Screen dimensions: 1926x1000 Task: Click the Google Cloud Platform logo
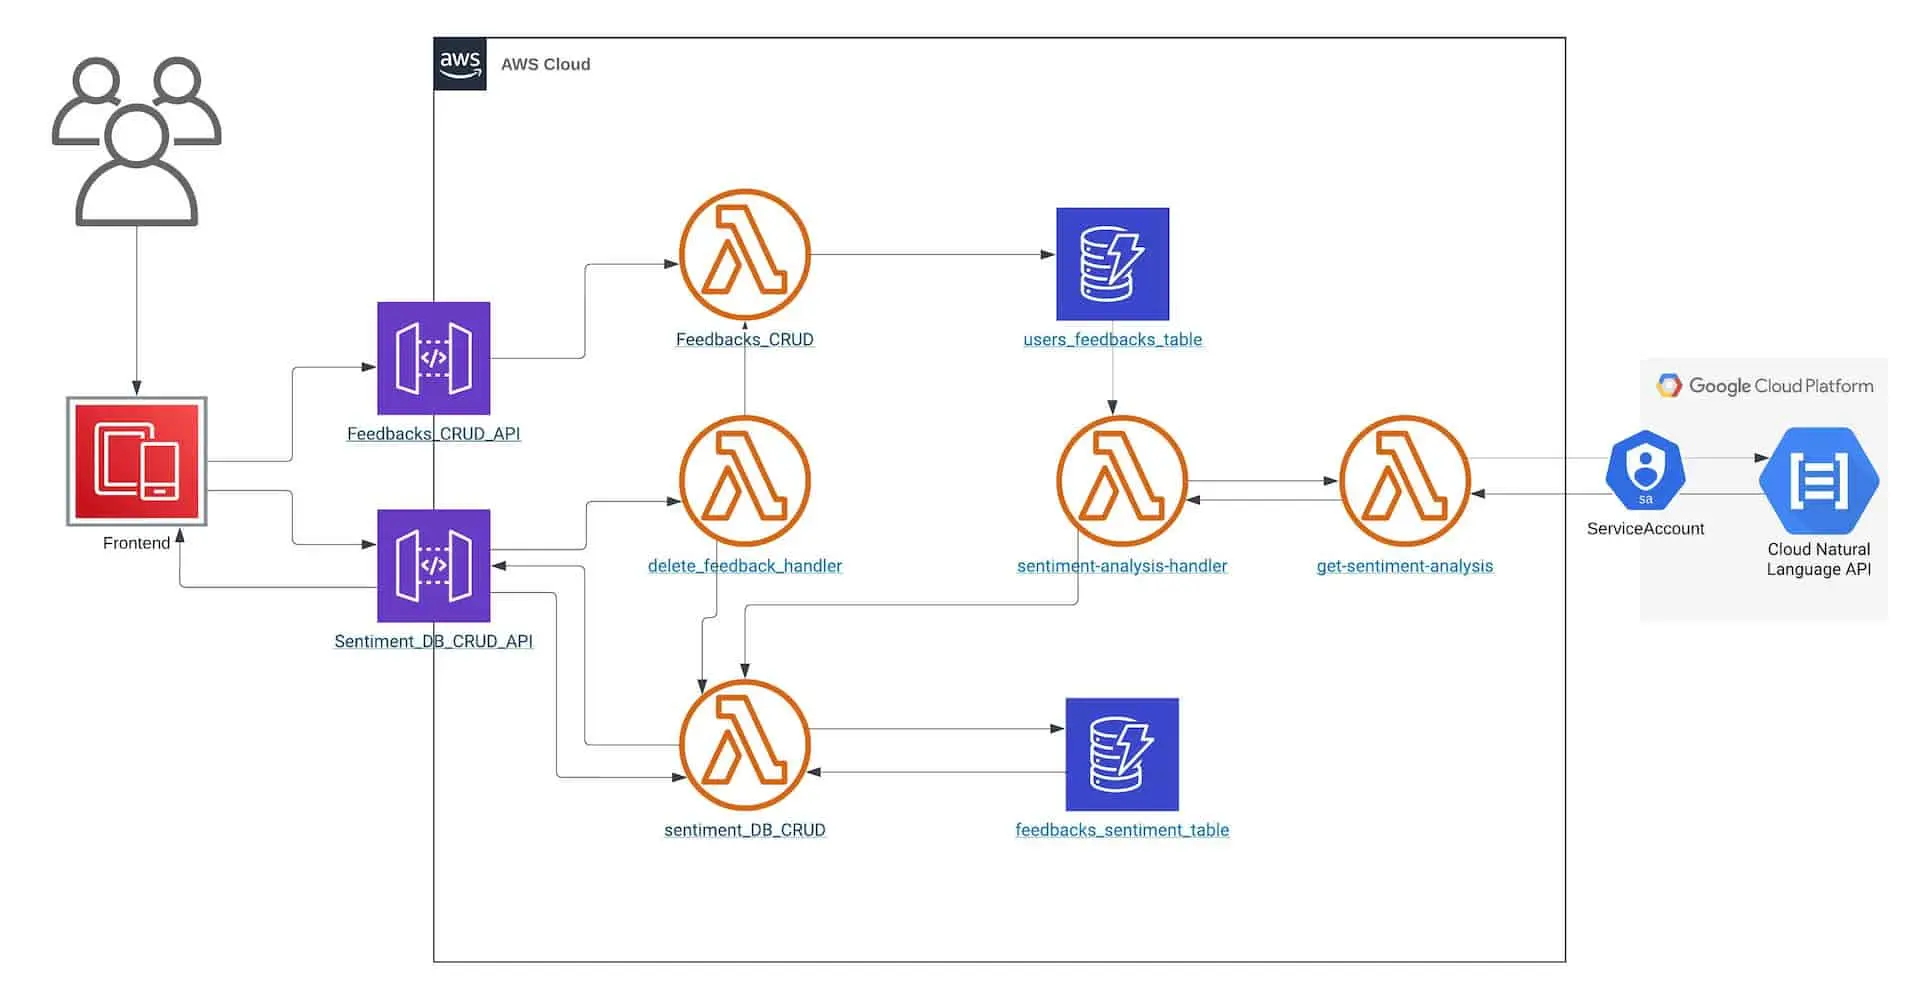click(x=1669, y=385)
